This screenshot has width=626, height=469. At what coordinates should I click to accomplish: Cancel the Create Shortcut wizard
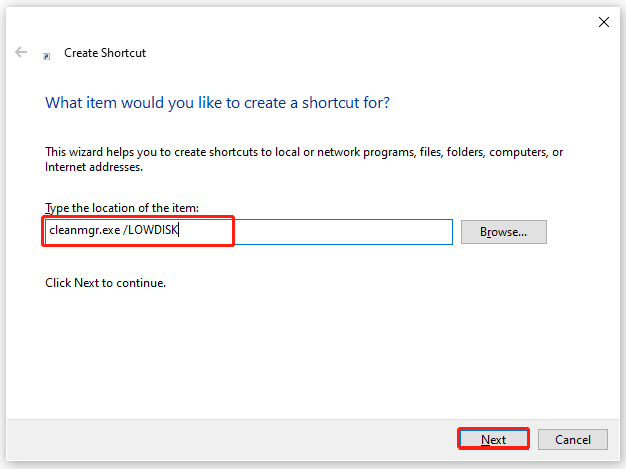pos(573,439)
